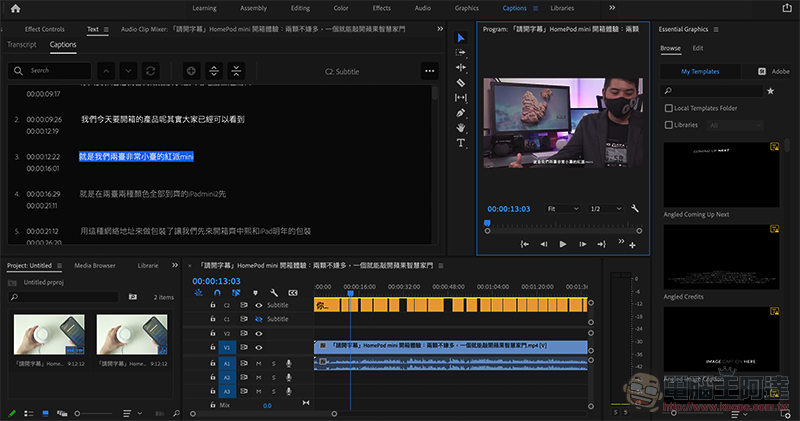The width and height of the screenshot is (800, 421).
Task: Select the My Templates button
Action: tap(699, 72)
